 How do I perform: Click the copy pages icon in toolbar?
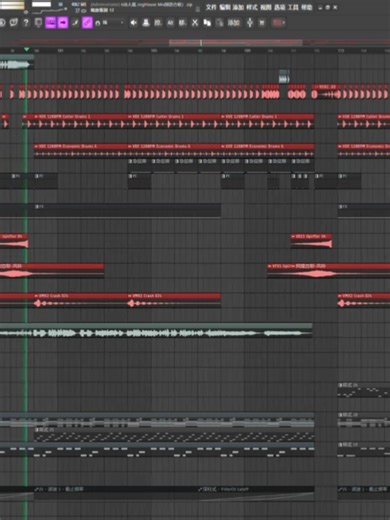click(207, 23)
